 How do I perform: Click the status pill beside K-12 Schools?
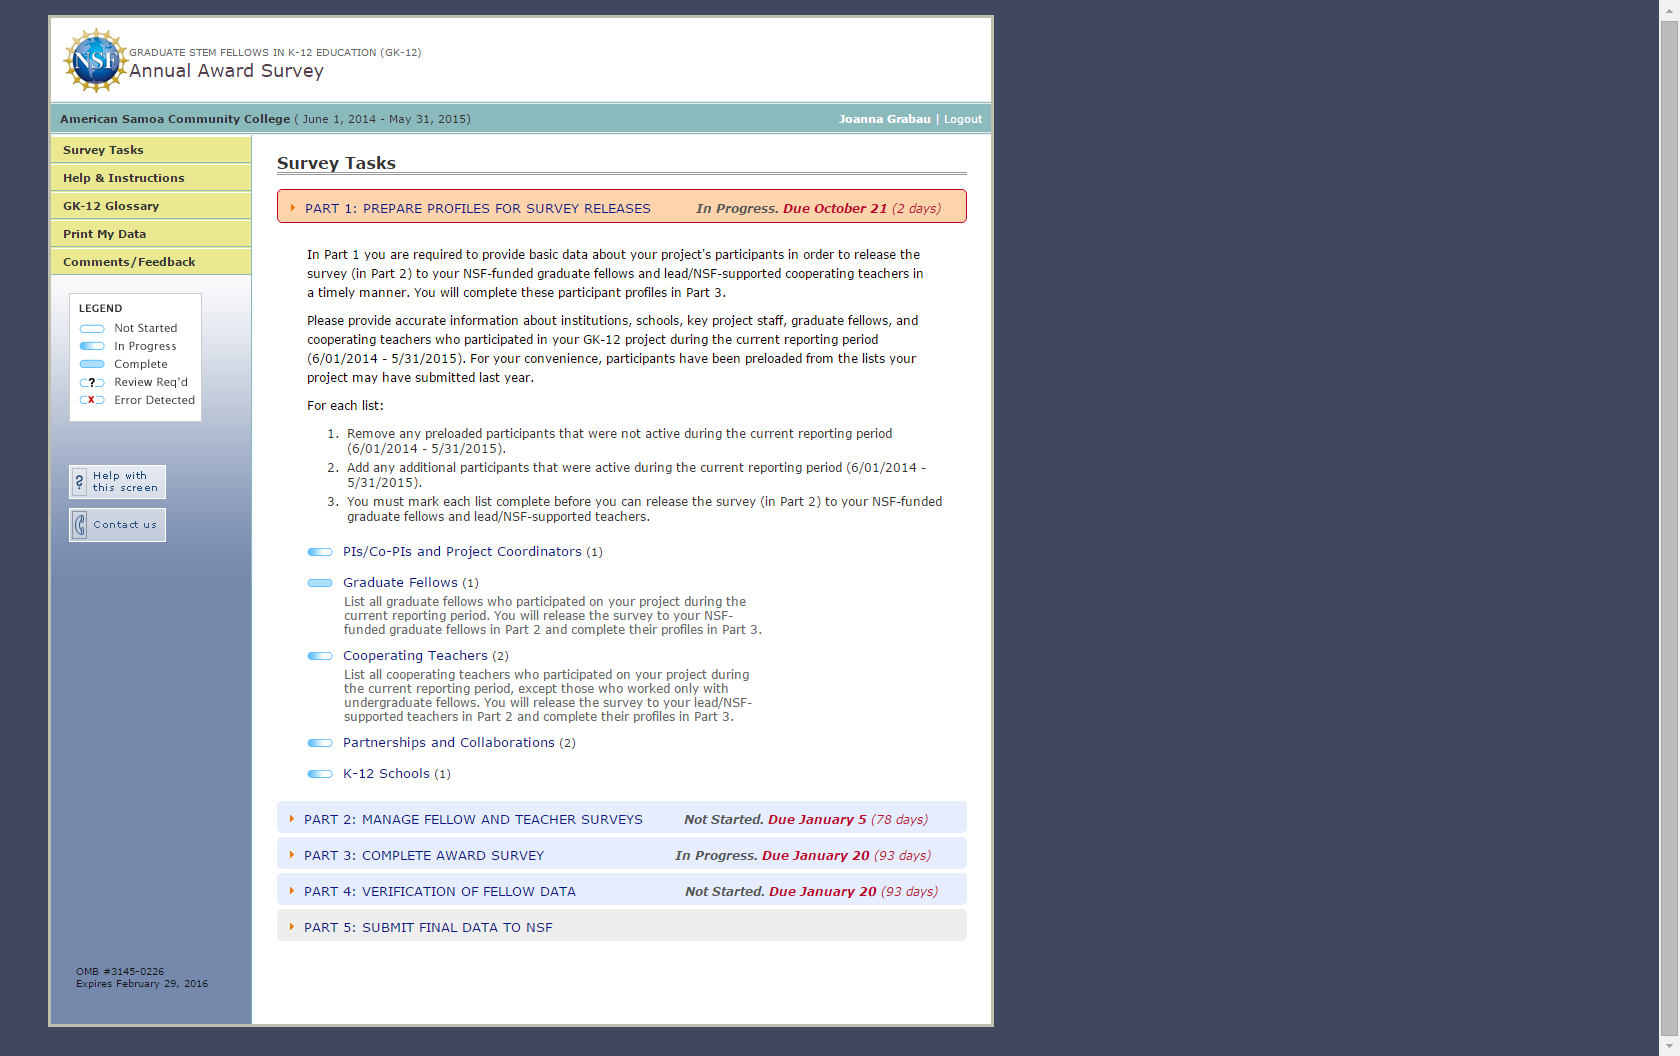pos(320,774)
